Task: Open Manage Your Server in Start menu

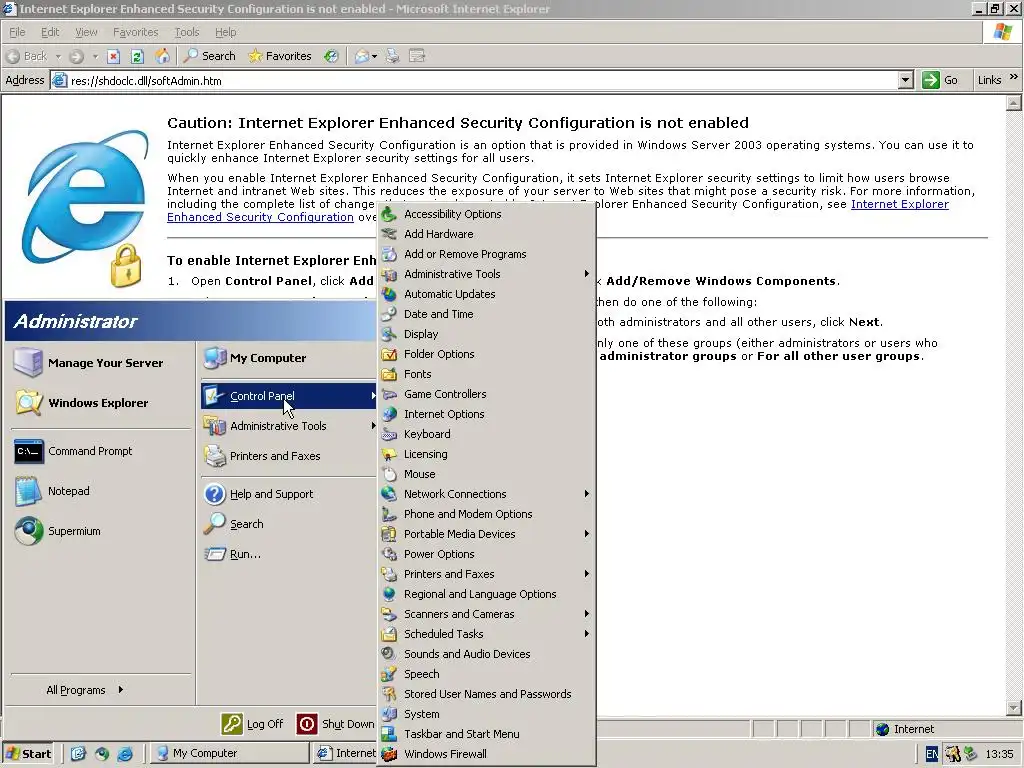Action: 100,363
